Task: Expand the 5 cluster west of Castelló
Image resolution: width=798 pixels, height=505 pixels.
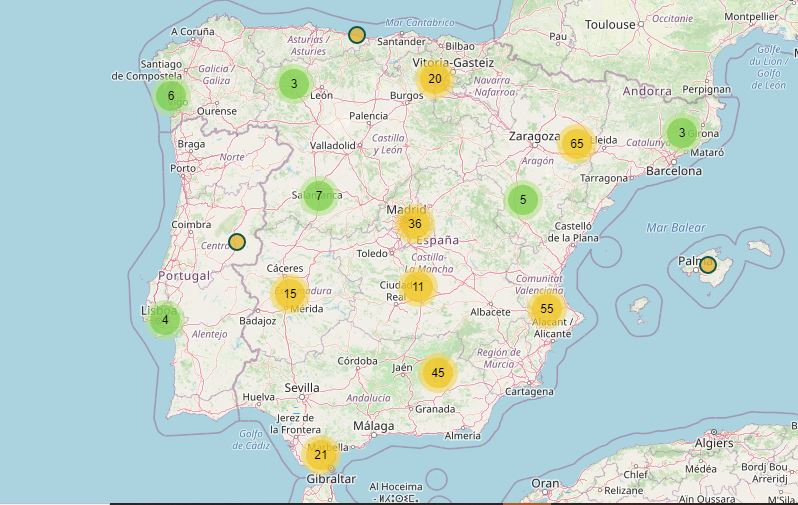Action: coord(523,200)
